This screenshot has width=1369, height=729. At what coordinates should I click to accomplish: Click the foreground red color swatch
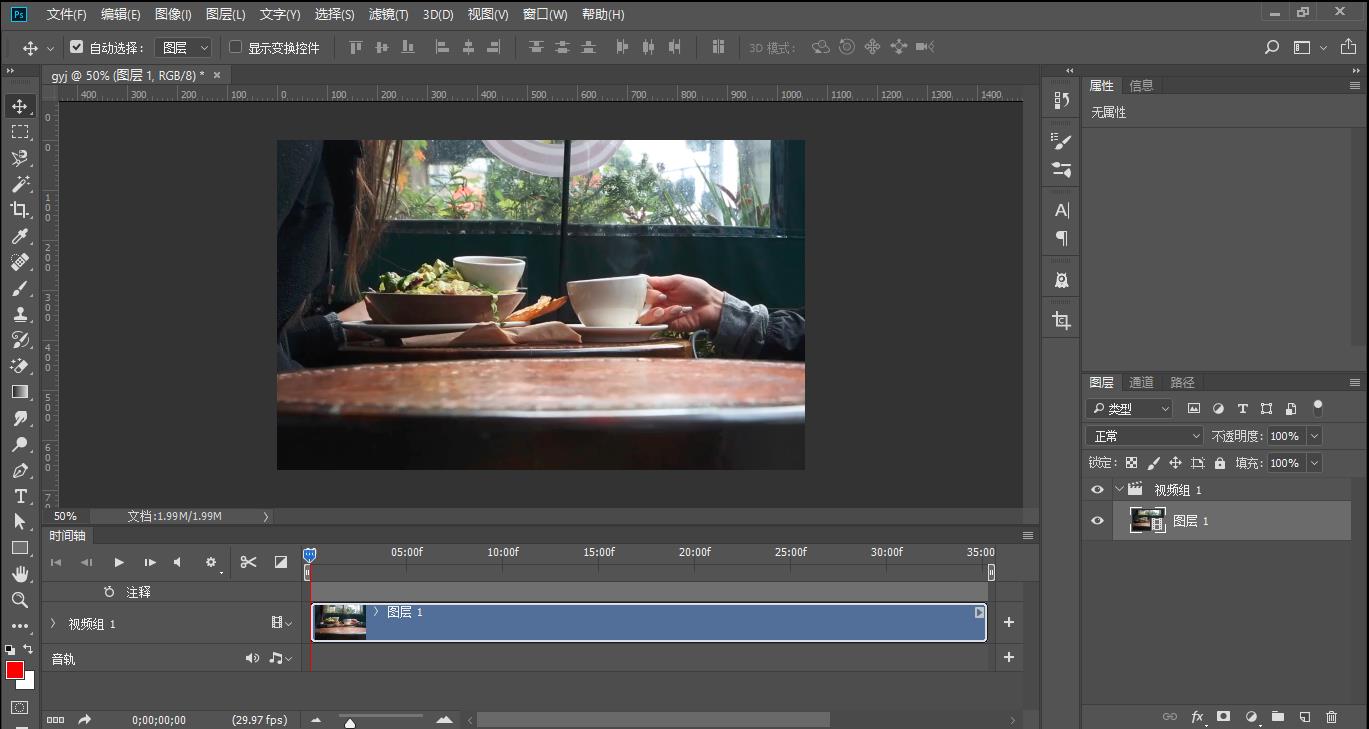(15, 670)
